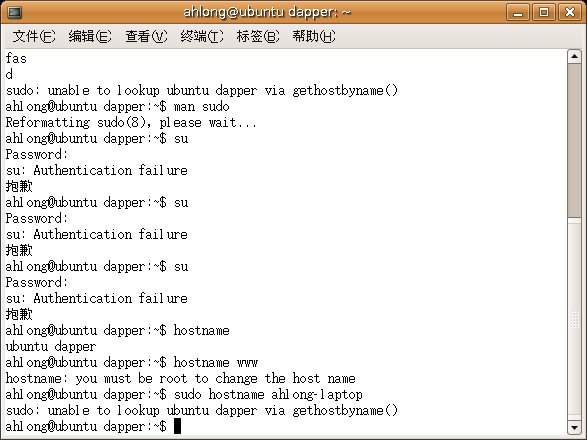Viewport: 587px width, 440px height.
Task: Click the title bar text ahlong@ubuntu dapper
Action: 267,12
